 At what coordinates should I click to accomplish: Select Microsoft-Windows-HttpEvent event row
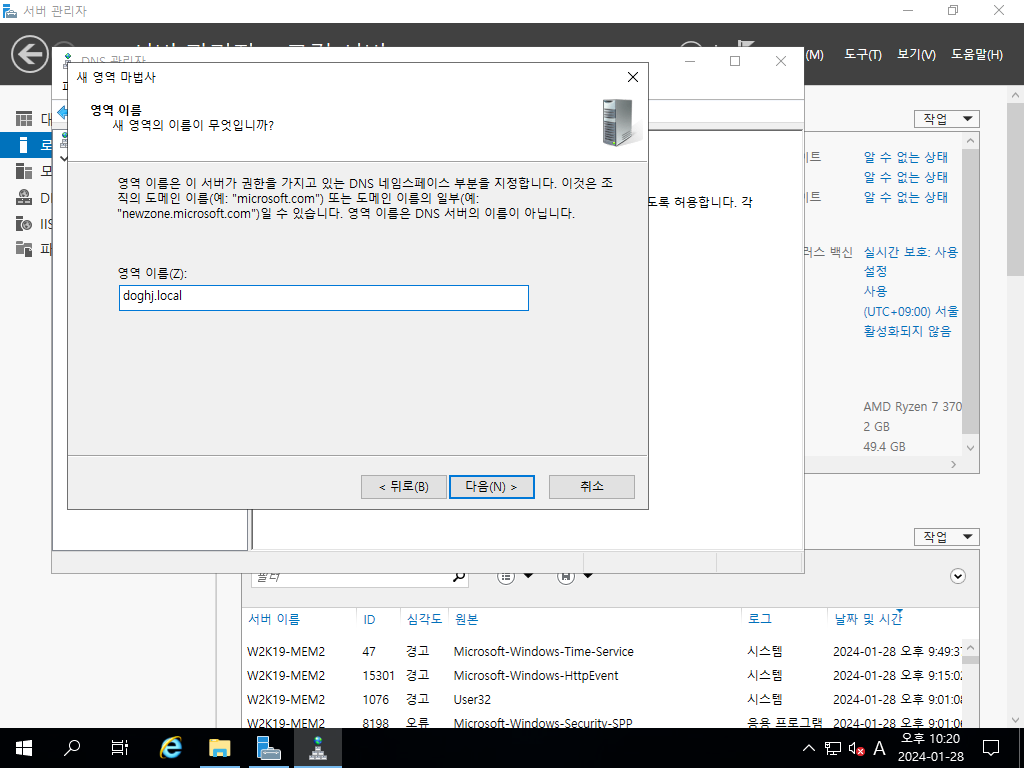click(x=605, y=675)
